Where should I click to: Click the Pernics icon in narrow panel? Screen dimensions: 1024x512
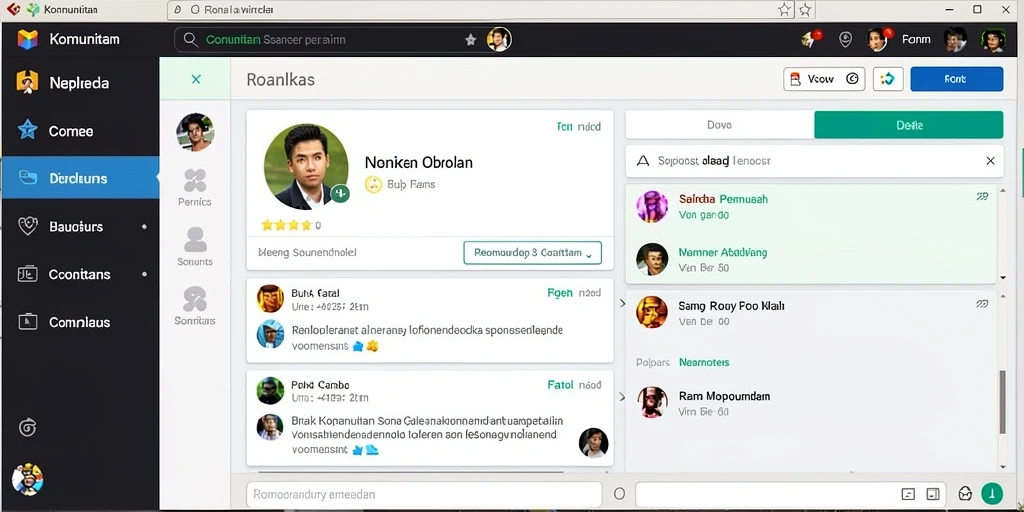click(195, 180)
